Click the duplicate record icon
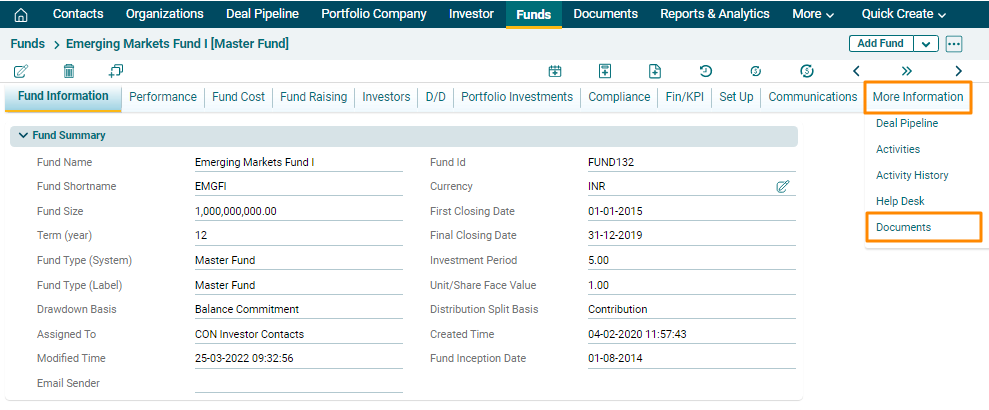Viewport: 989px width, 410px height. coord(116,71)
